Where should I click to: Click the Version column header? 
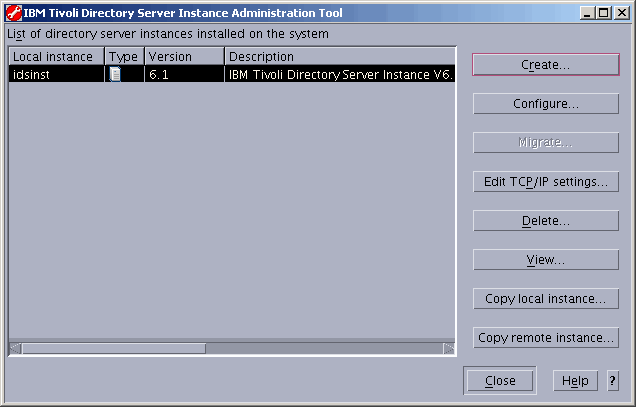point(184,57)
